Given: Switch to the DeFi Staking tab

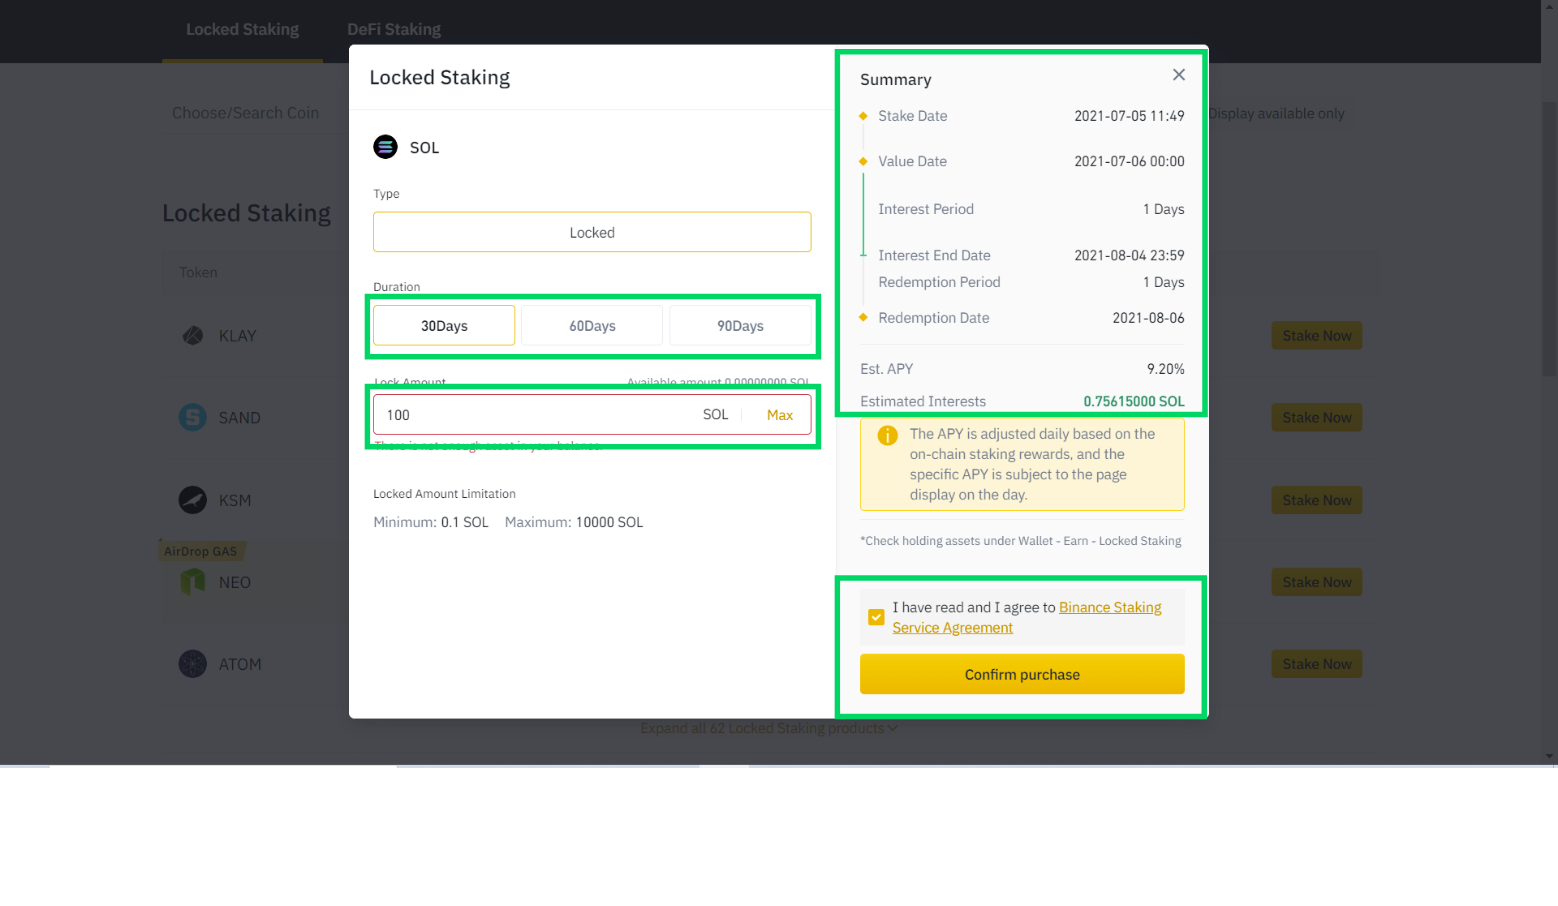Looking at the screenshot, I should coord(394,30).
